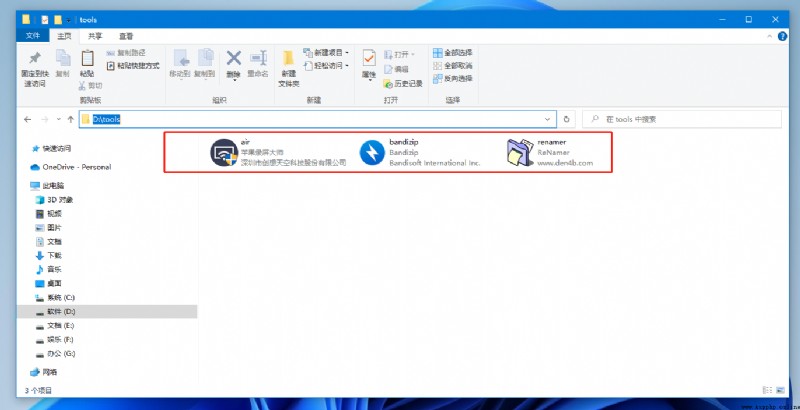Open the 视频 folder in sidebar
Viewport: 800px width, 410px height.
48,214
